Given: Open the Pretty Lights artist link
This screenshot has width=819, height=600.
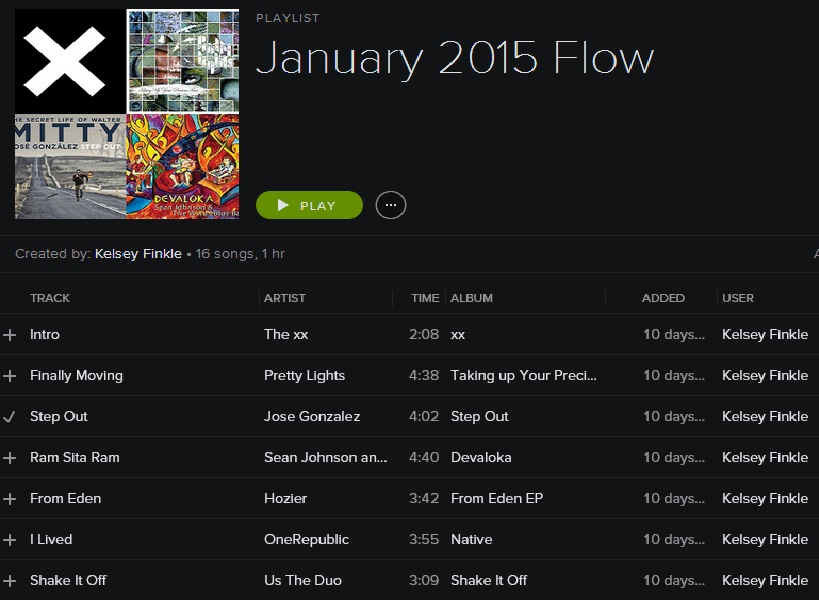Looking at the screenshot, I should tap(304, 376).
